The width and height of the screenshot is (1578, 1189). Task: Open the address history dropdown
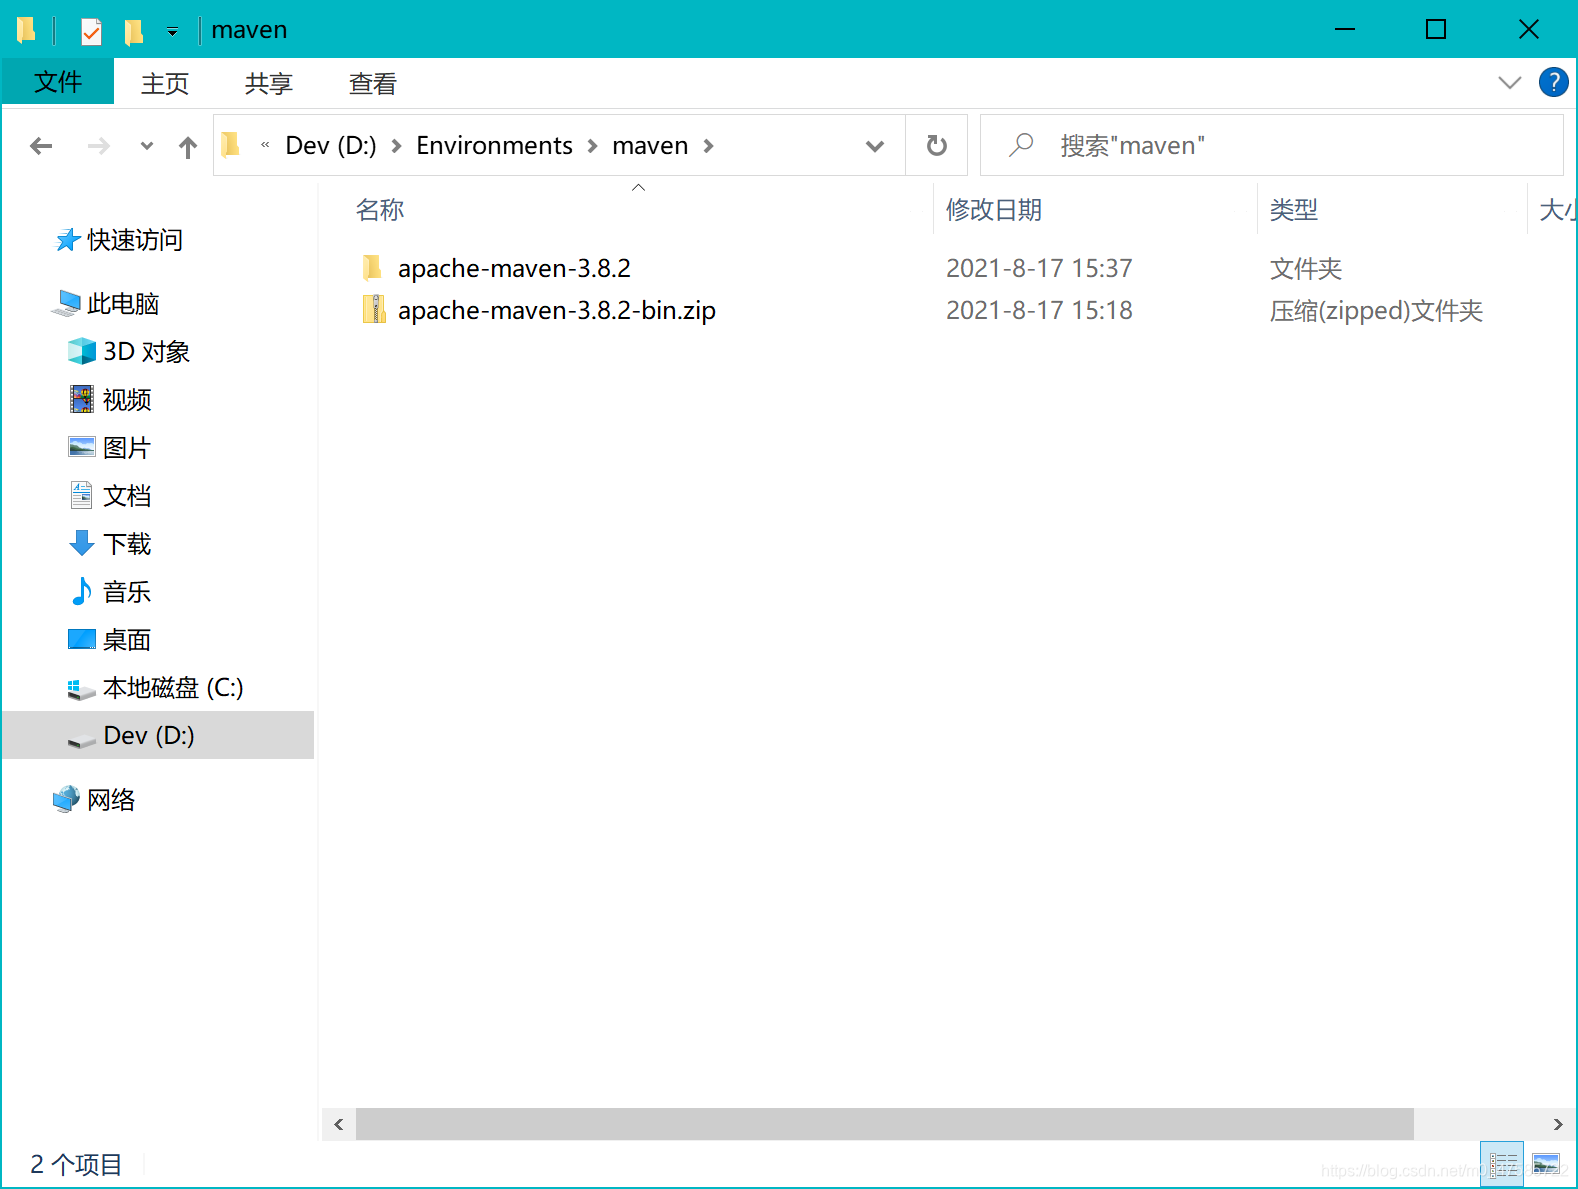[x=875, y=146]
